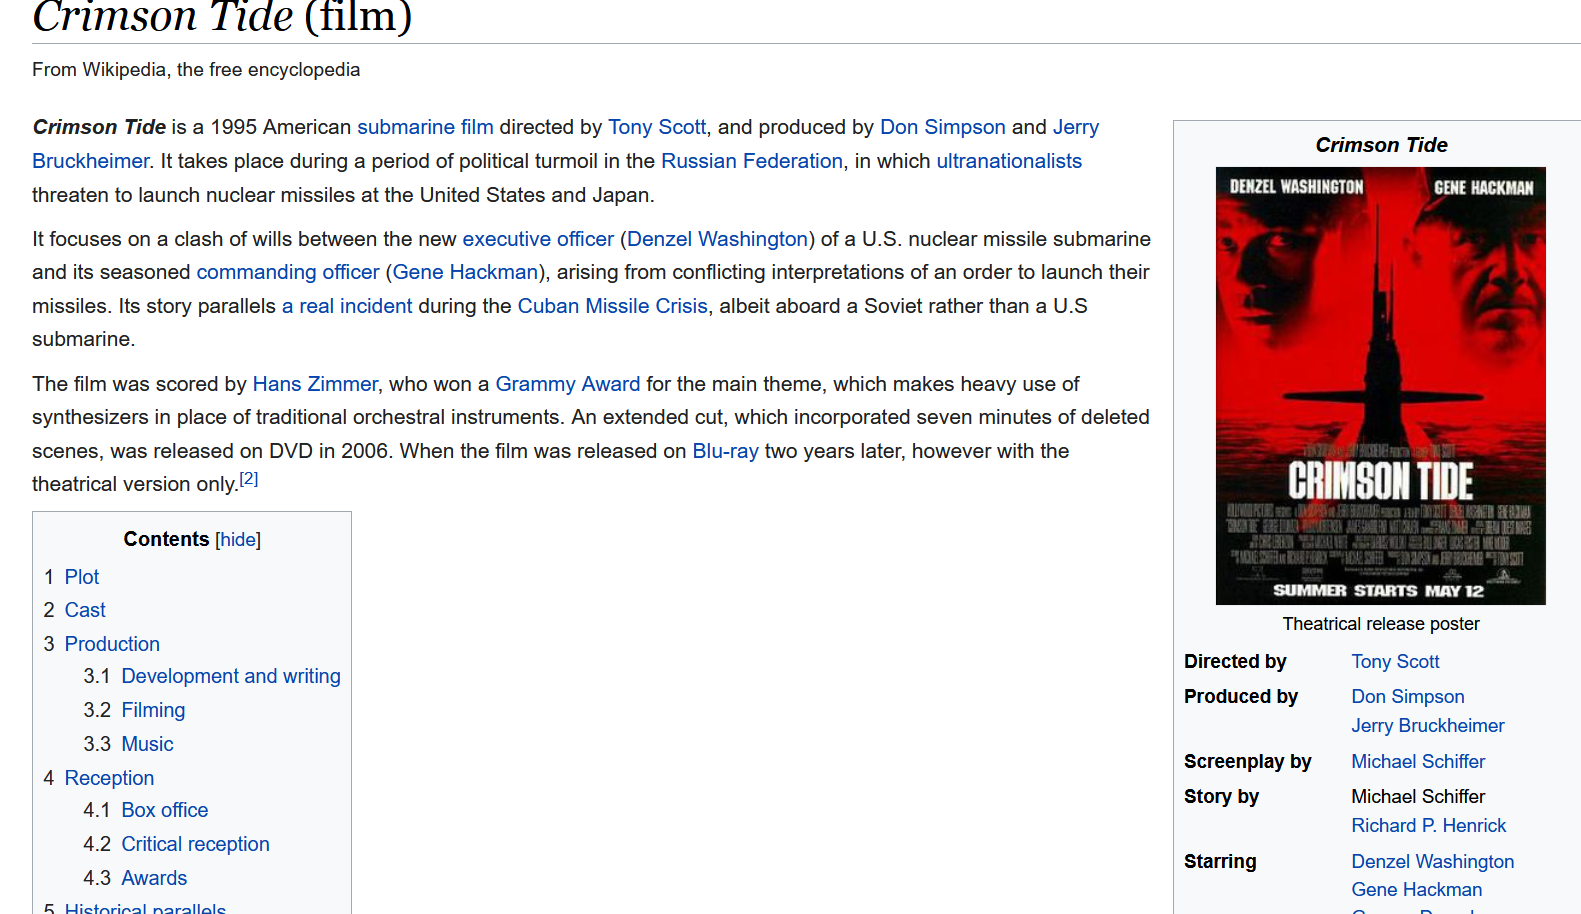Open the Bruckheimer link in intro paragraph
Image resolution: width=1581 pixels, height=914 pixels.
pos(90,161)
